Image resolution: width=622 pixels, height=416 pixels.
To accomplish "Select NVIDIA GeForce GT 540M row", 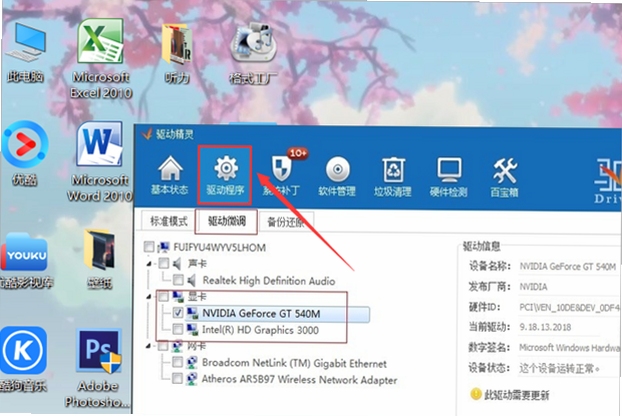I will 278,314.
